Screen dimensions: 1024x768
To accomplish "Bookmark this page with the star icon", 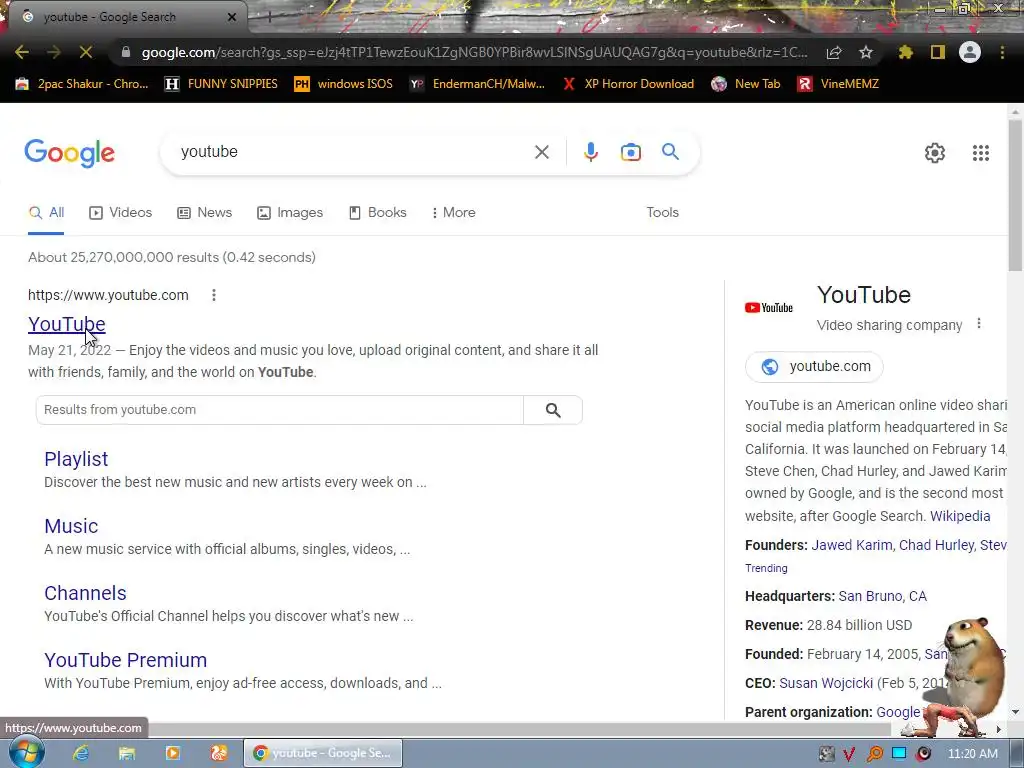I will [866, 52].
